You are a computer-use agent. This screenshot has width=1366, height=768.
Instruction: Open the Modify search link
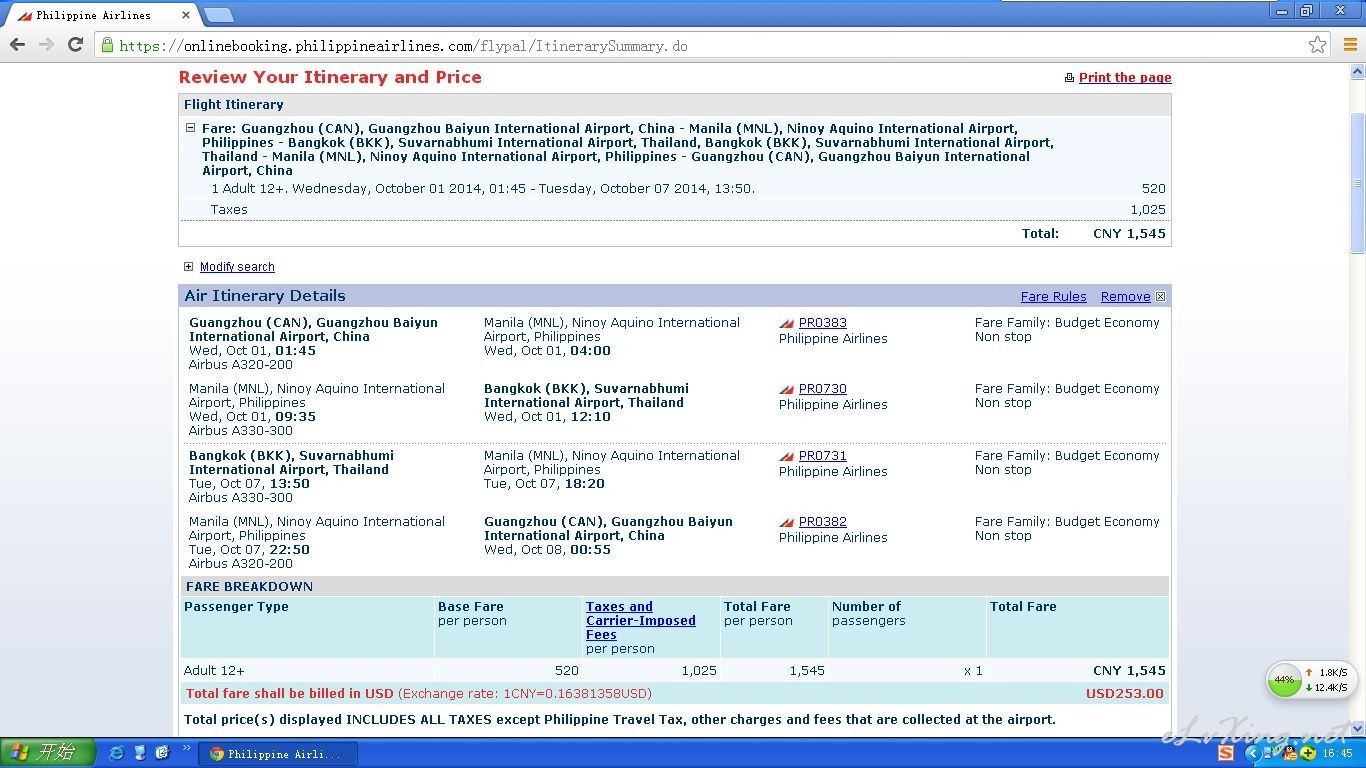click(x=237, y=267)
